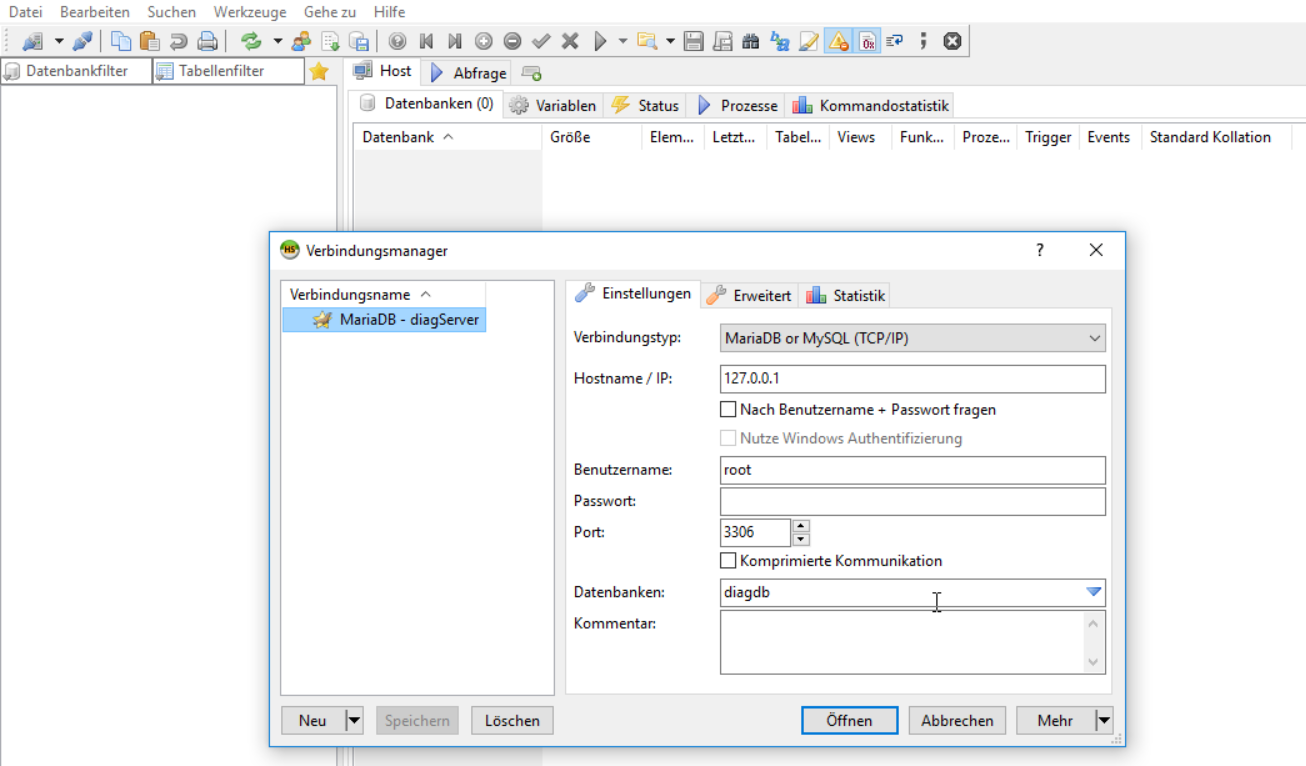Open the dropdown arrow next to Mehr
Image resolution: width=1306 pixels, height=766 pixels.
click(1103, 720)
